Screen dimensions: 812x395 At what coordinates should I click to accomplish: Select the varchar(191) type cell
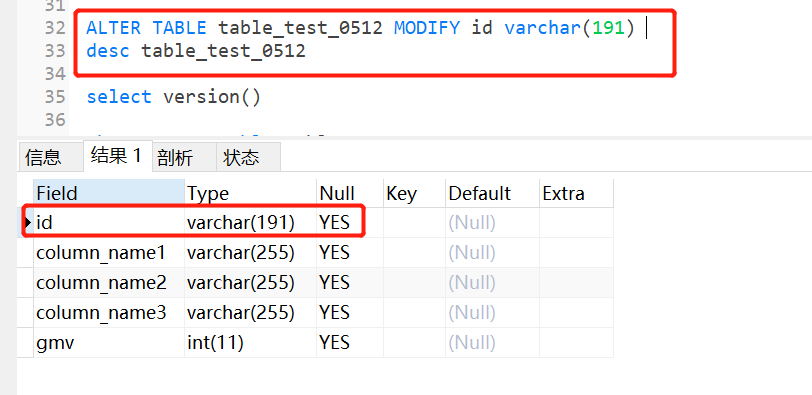(x=250, y=223)
